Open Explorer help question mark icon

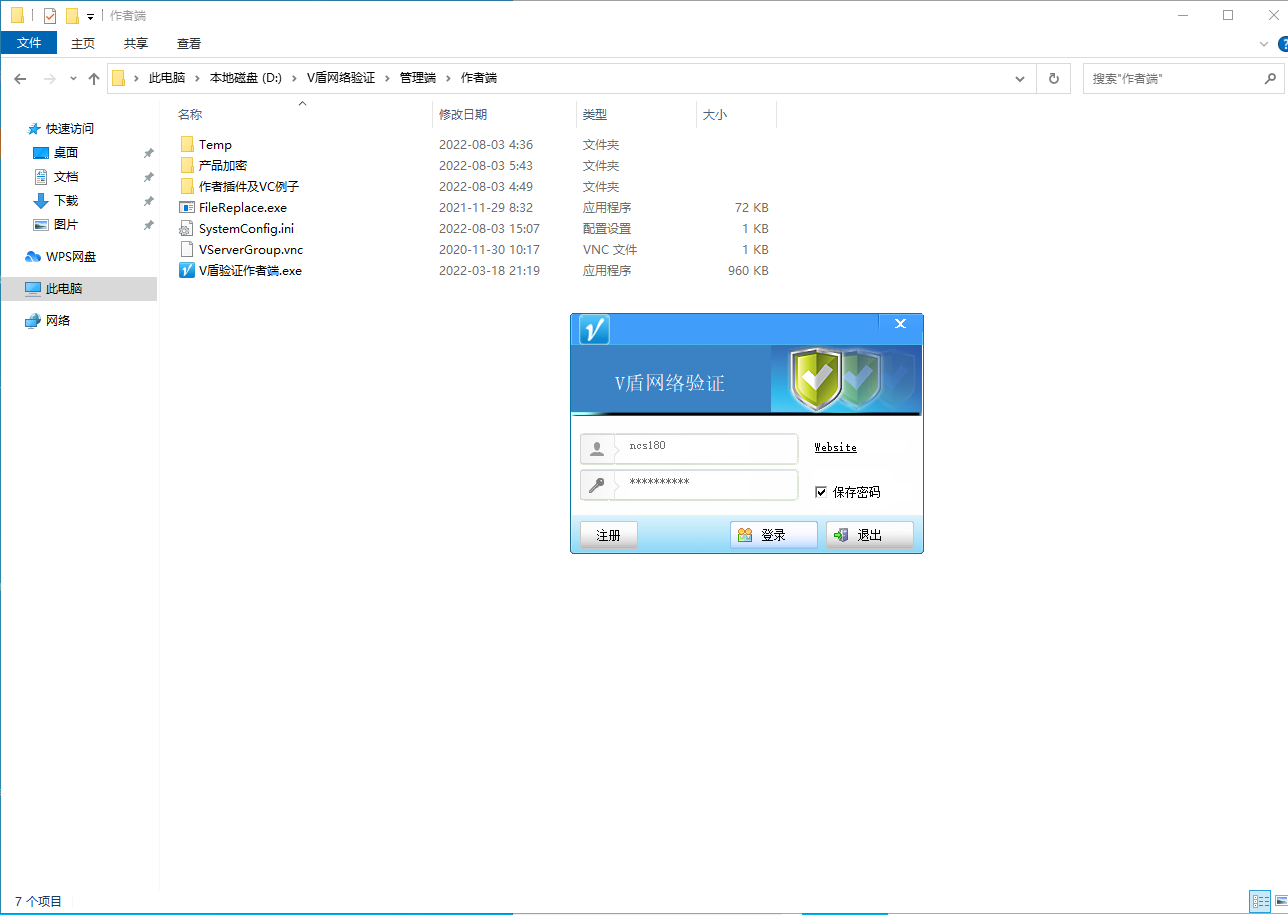pyautogui.click(x=1283, y=44)
